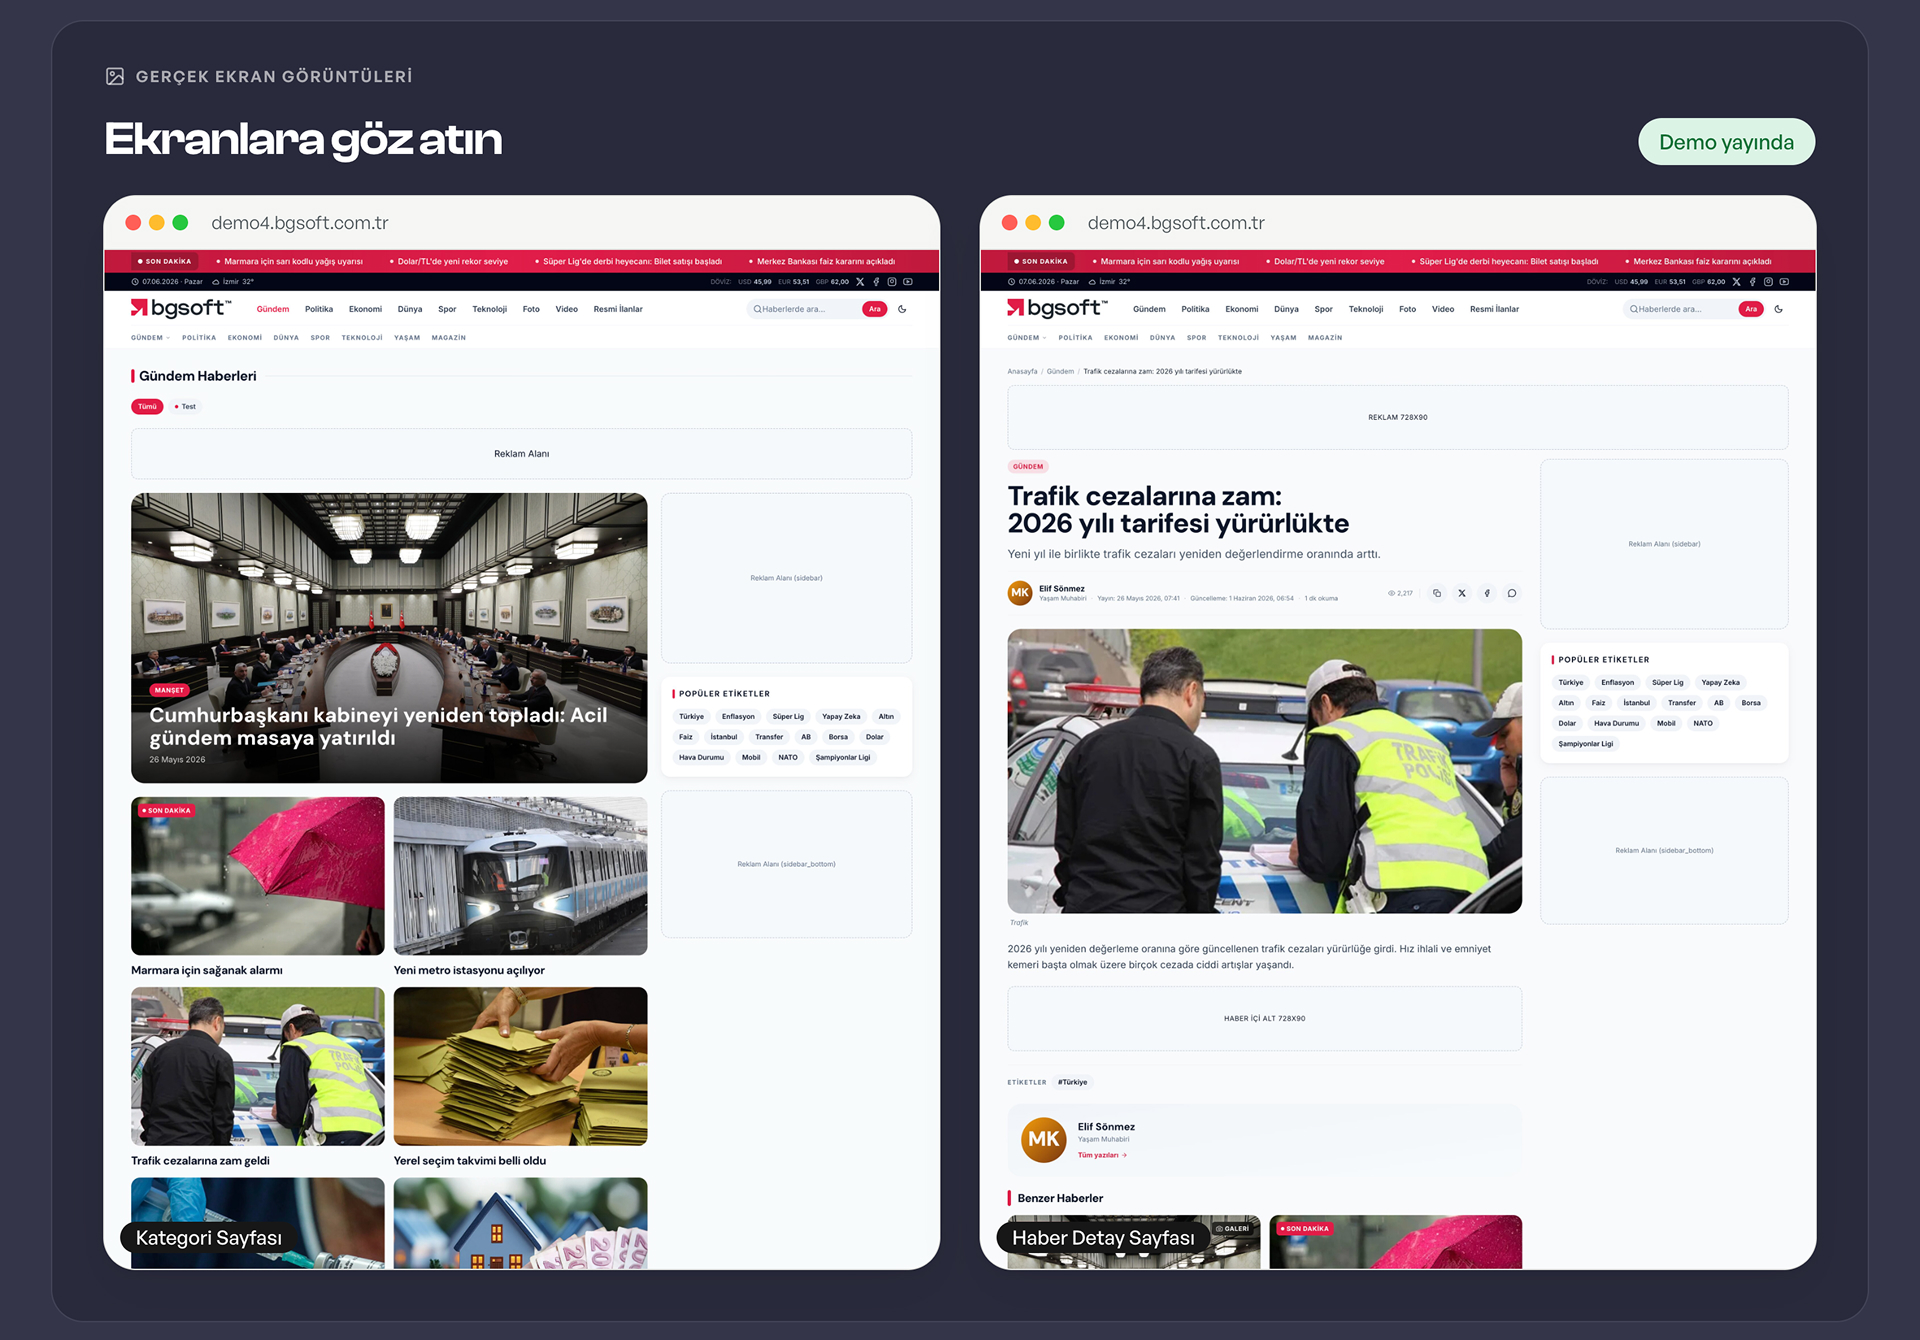Open Facebook icon in news detail header
The width and height of the screenshot is (1920, 1340).
click(x=1752, y=282)
